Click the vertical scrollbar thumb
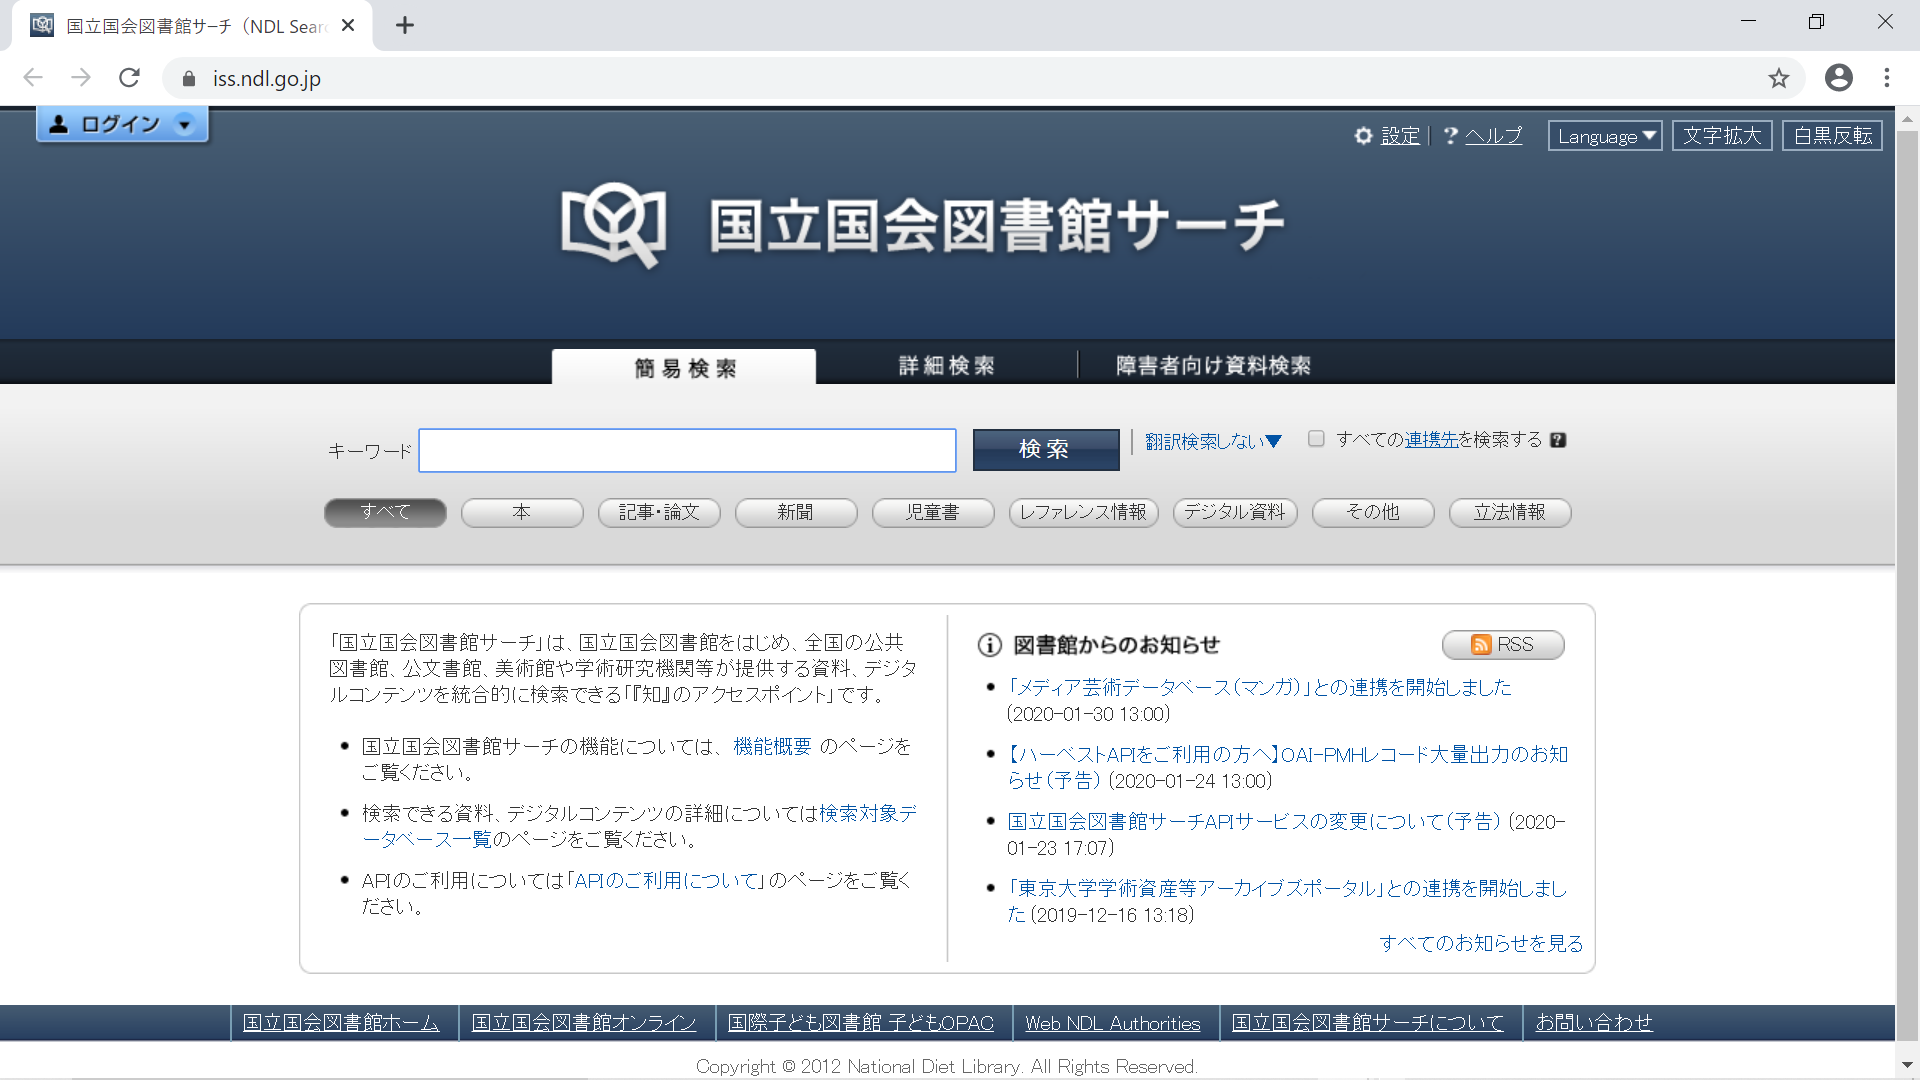1920x1080 pixels. click(x=1907, y=586)
